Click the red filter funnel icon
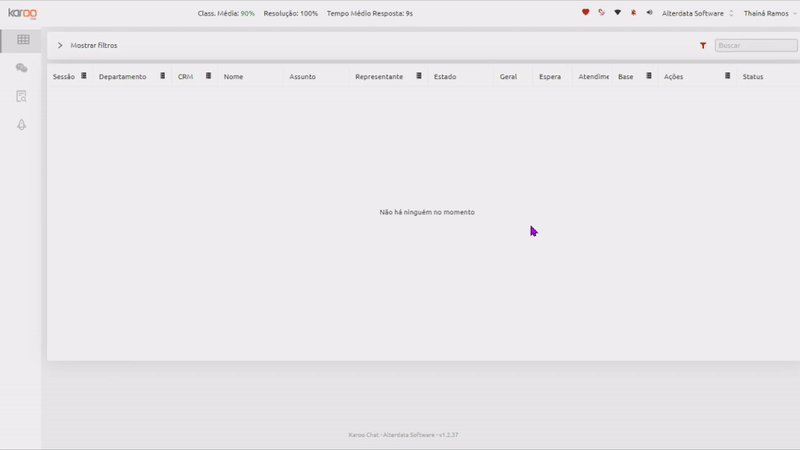Screen dimensions: 800x450 click(703, 45)
